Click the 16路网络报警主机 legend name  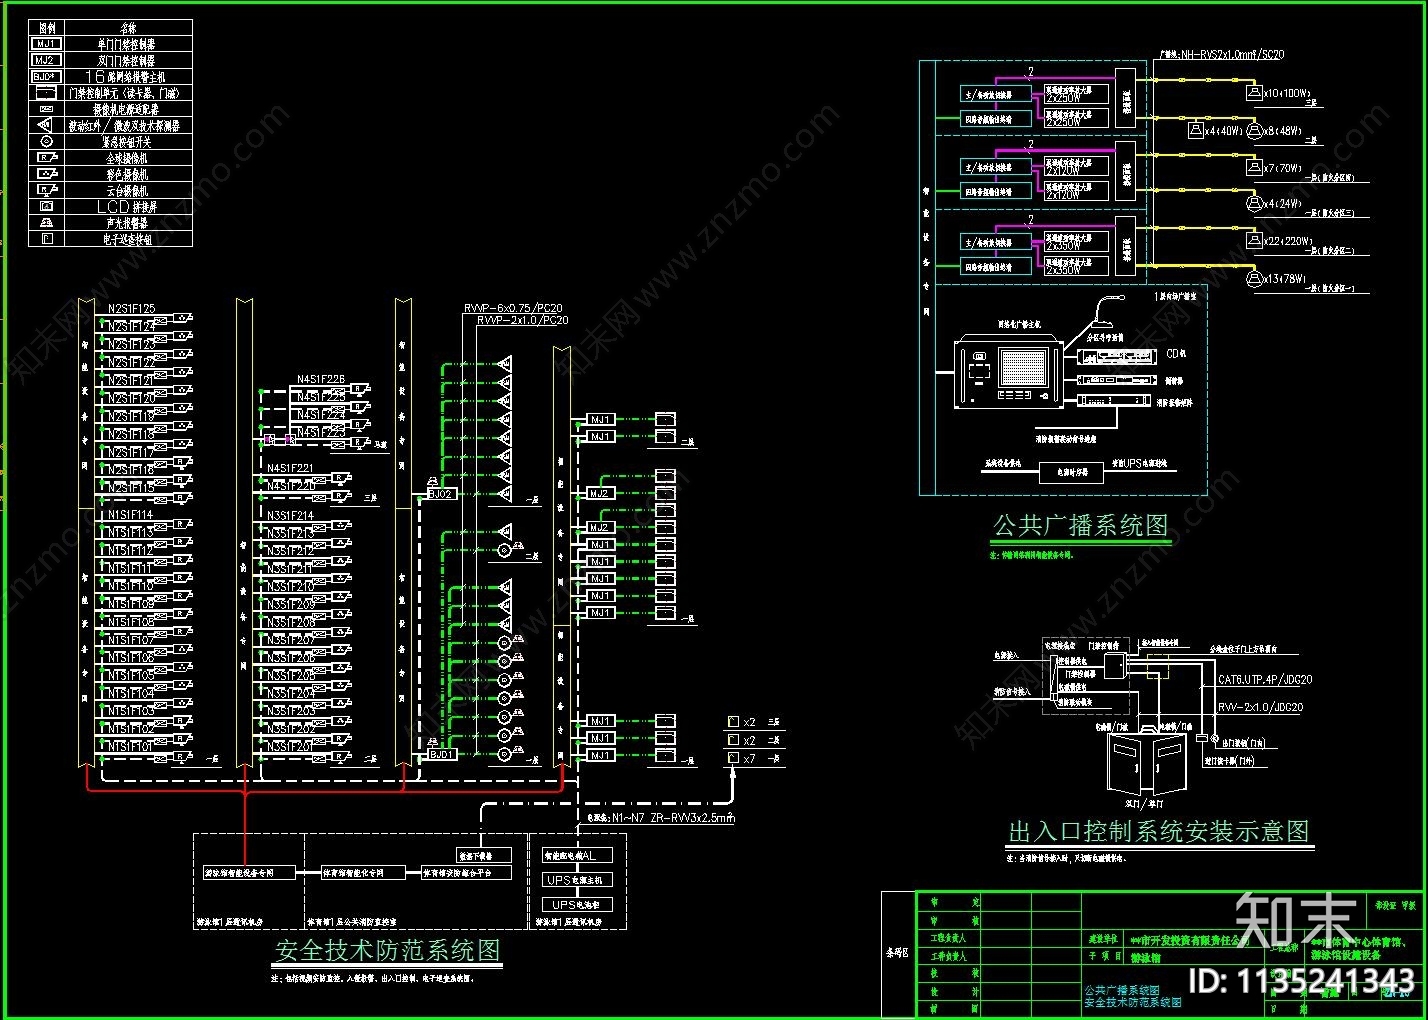click(x=125, y=76)
